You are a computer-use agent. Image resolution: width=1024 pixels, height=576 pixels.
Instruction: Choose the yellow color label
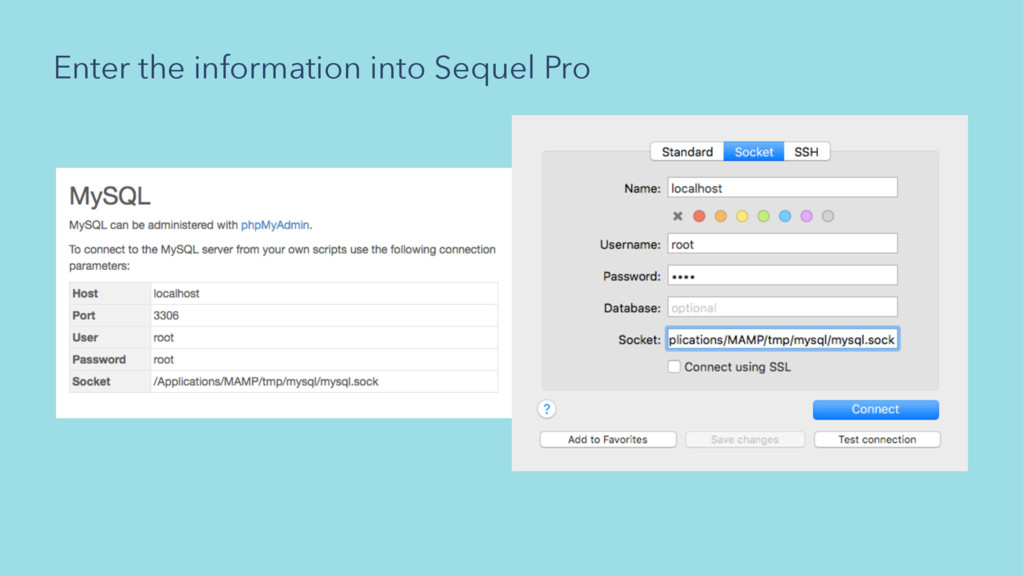pos(742,216)
